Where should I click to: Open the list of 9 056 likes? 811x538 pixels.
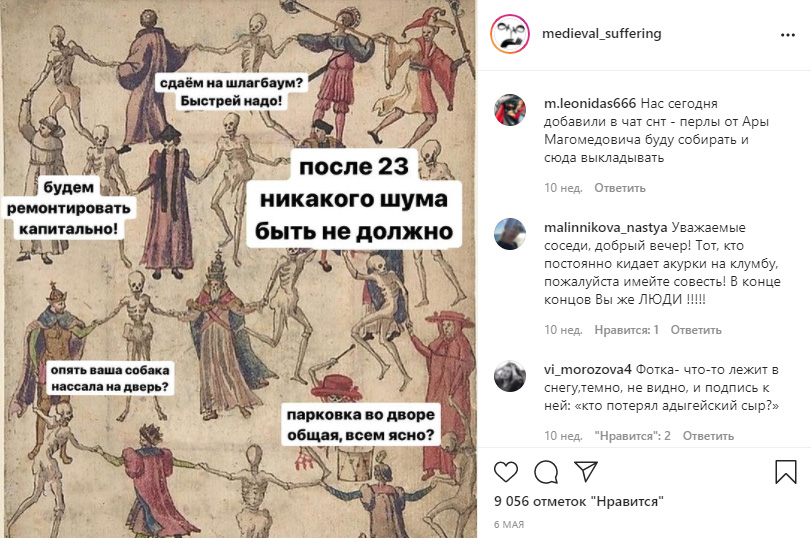[x=579, y=501]
